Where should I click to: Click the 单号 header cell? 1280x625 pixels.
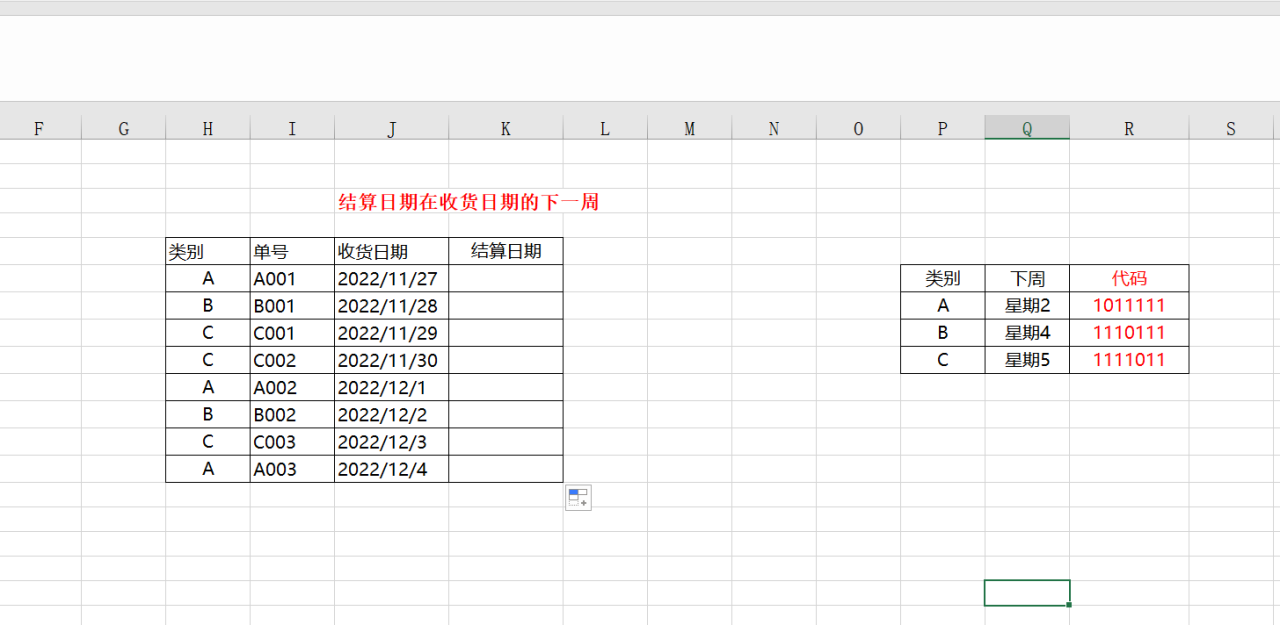pos(292,251)
